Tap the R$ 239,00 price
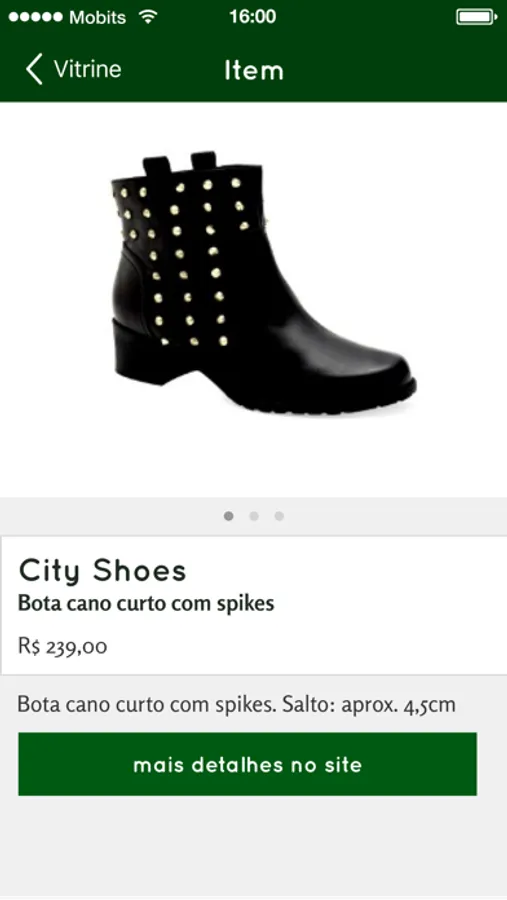 pos(63,646)
